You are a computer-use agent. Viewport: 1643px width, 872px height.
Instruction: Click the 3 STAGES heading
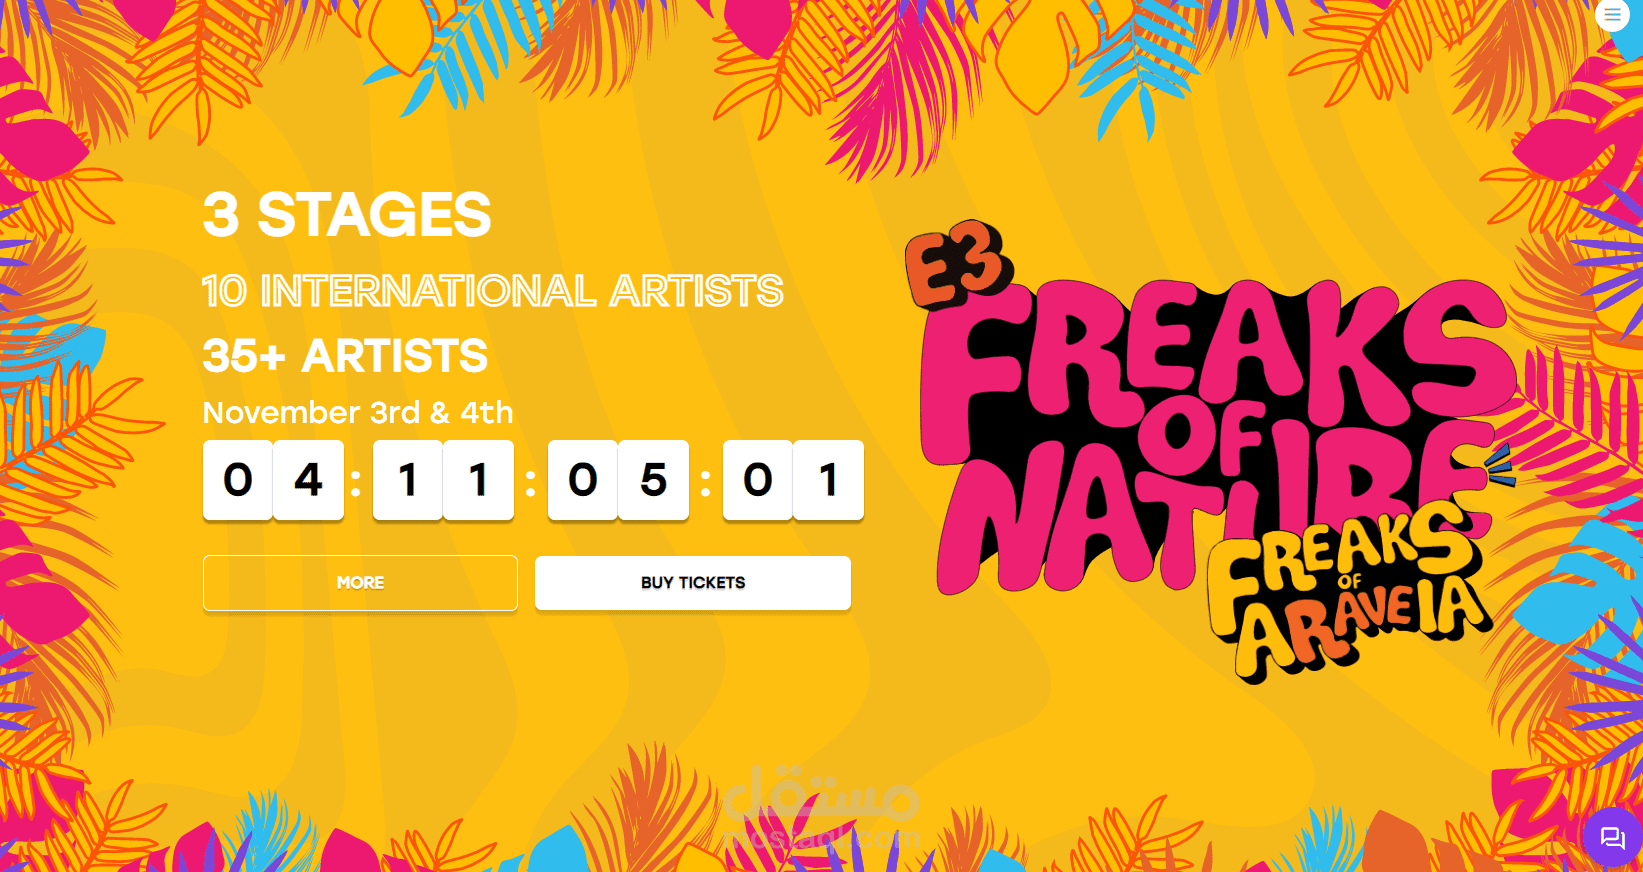(347, 213)
